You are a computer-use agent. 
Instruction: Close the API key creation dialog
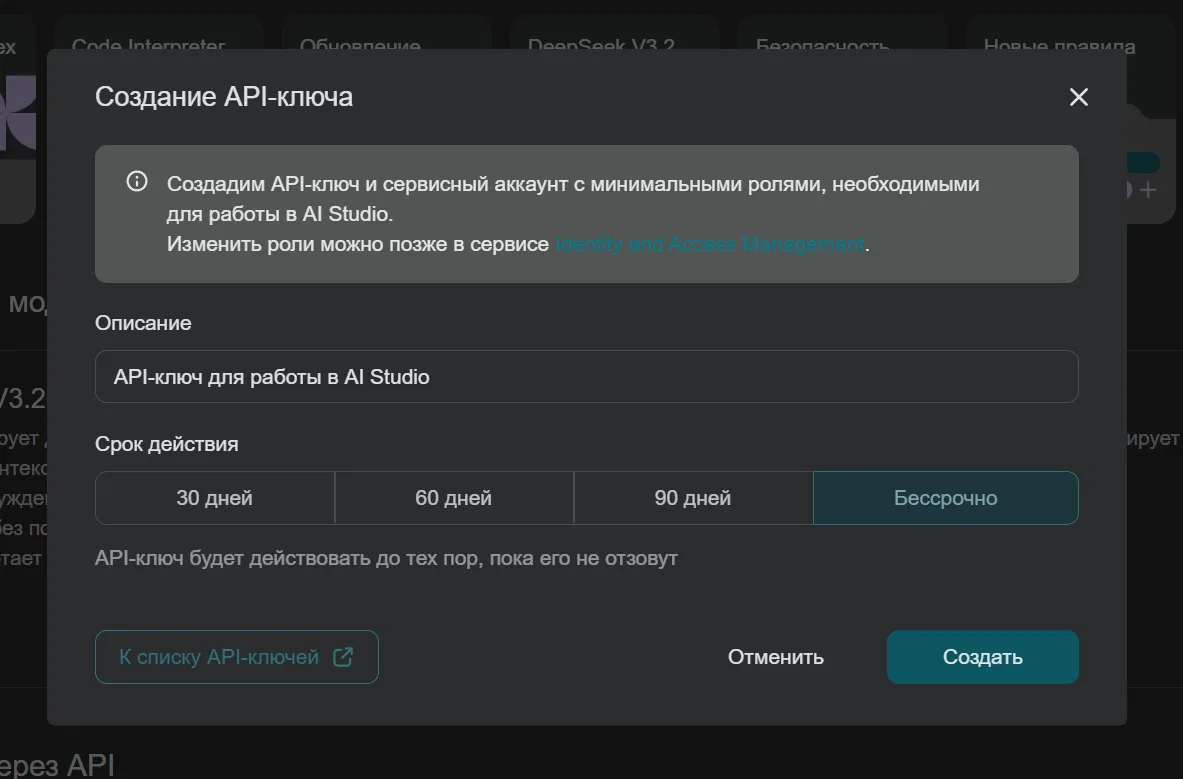[x=1078, y=97]
